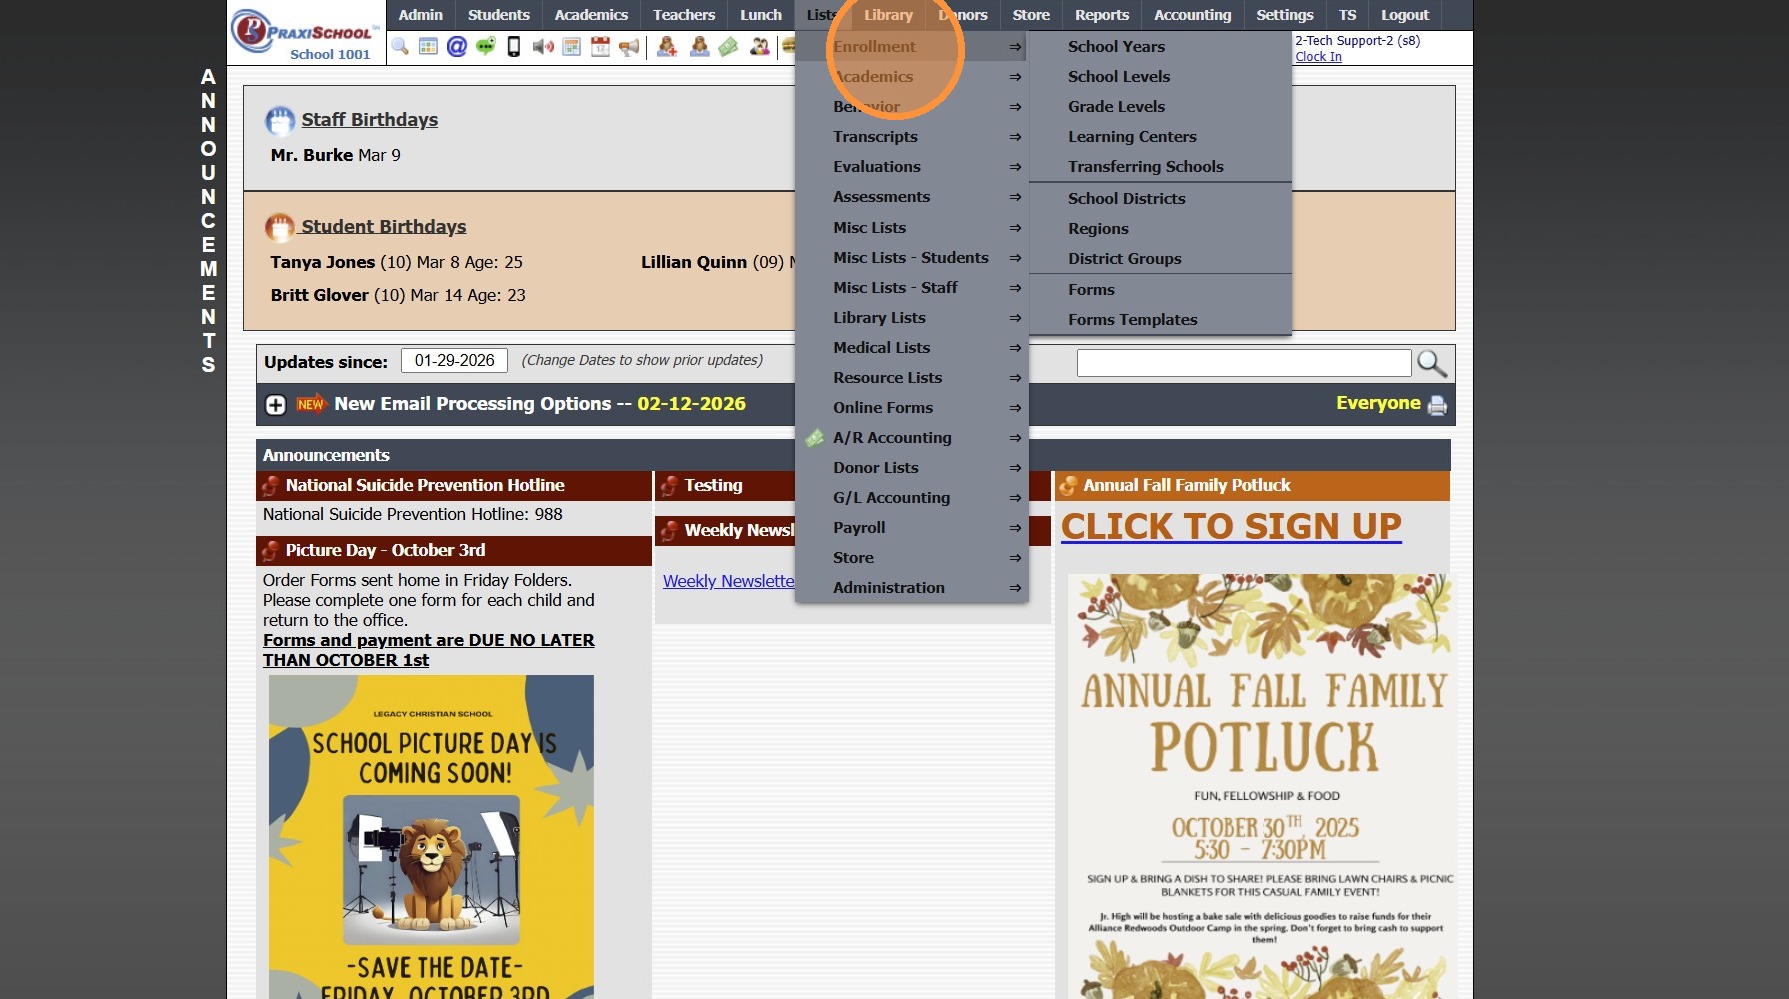
Task: Expand the Library Lists submenu
Action: pyautogui.click(x=912, y=318)
